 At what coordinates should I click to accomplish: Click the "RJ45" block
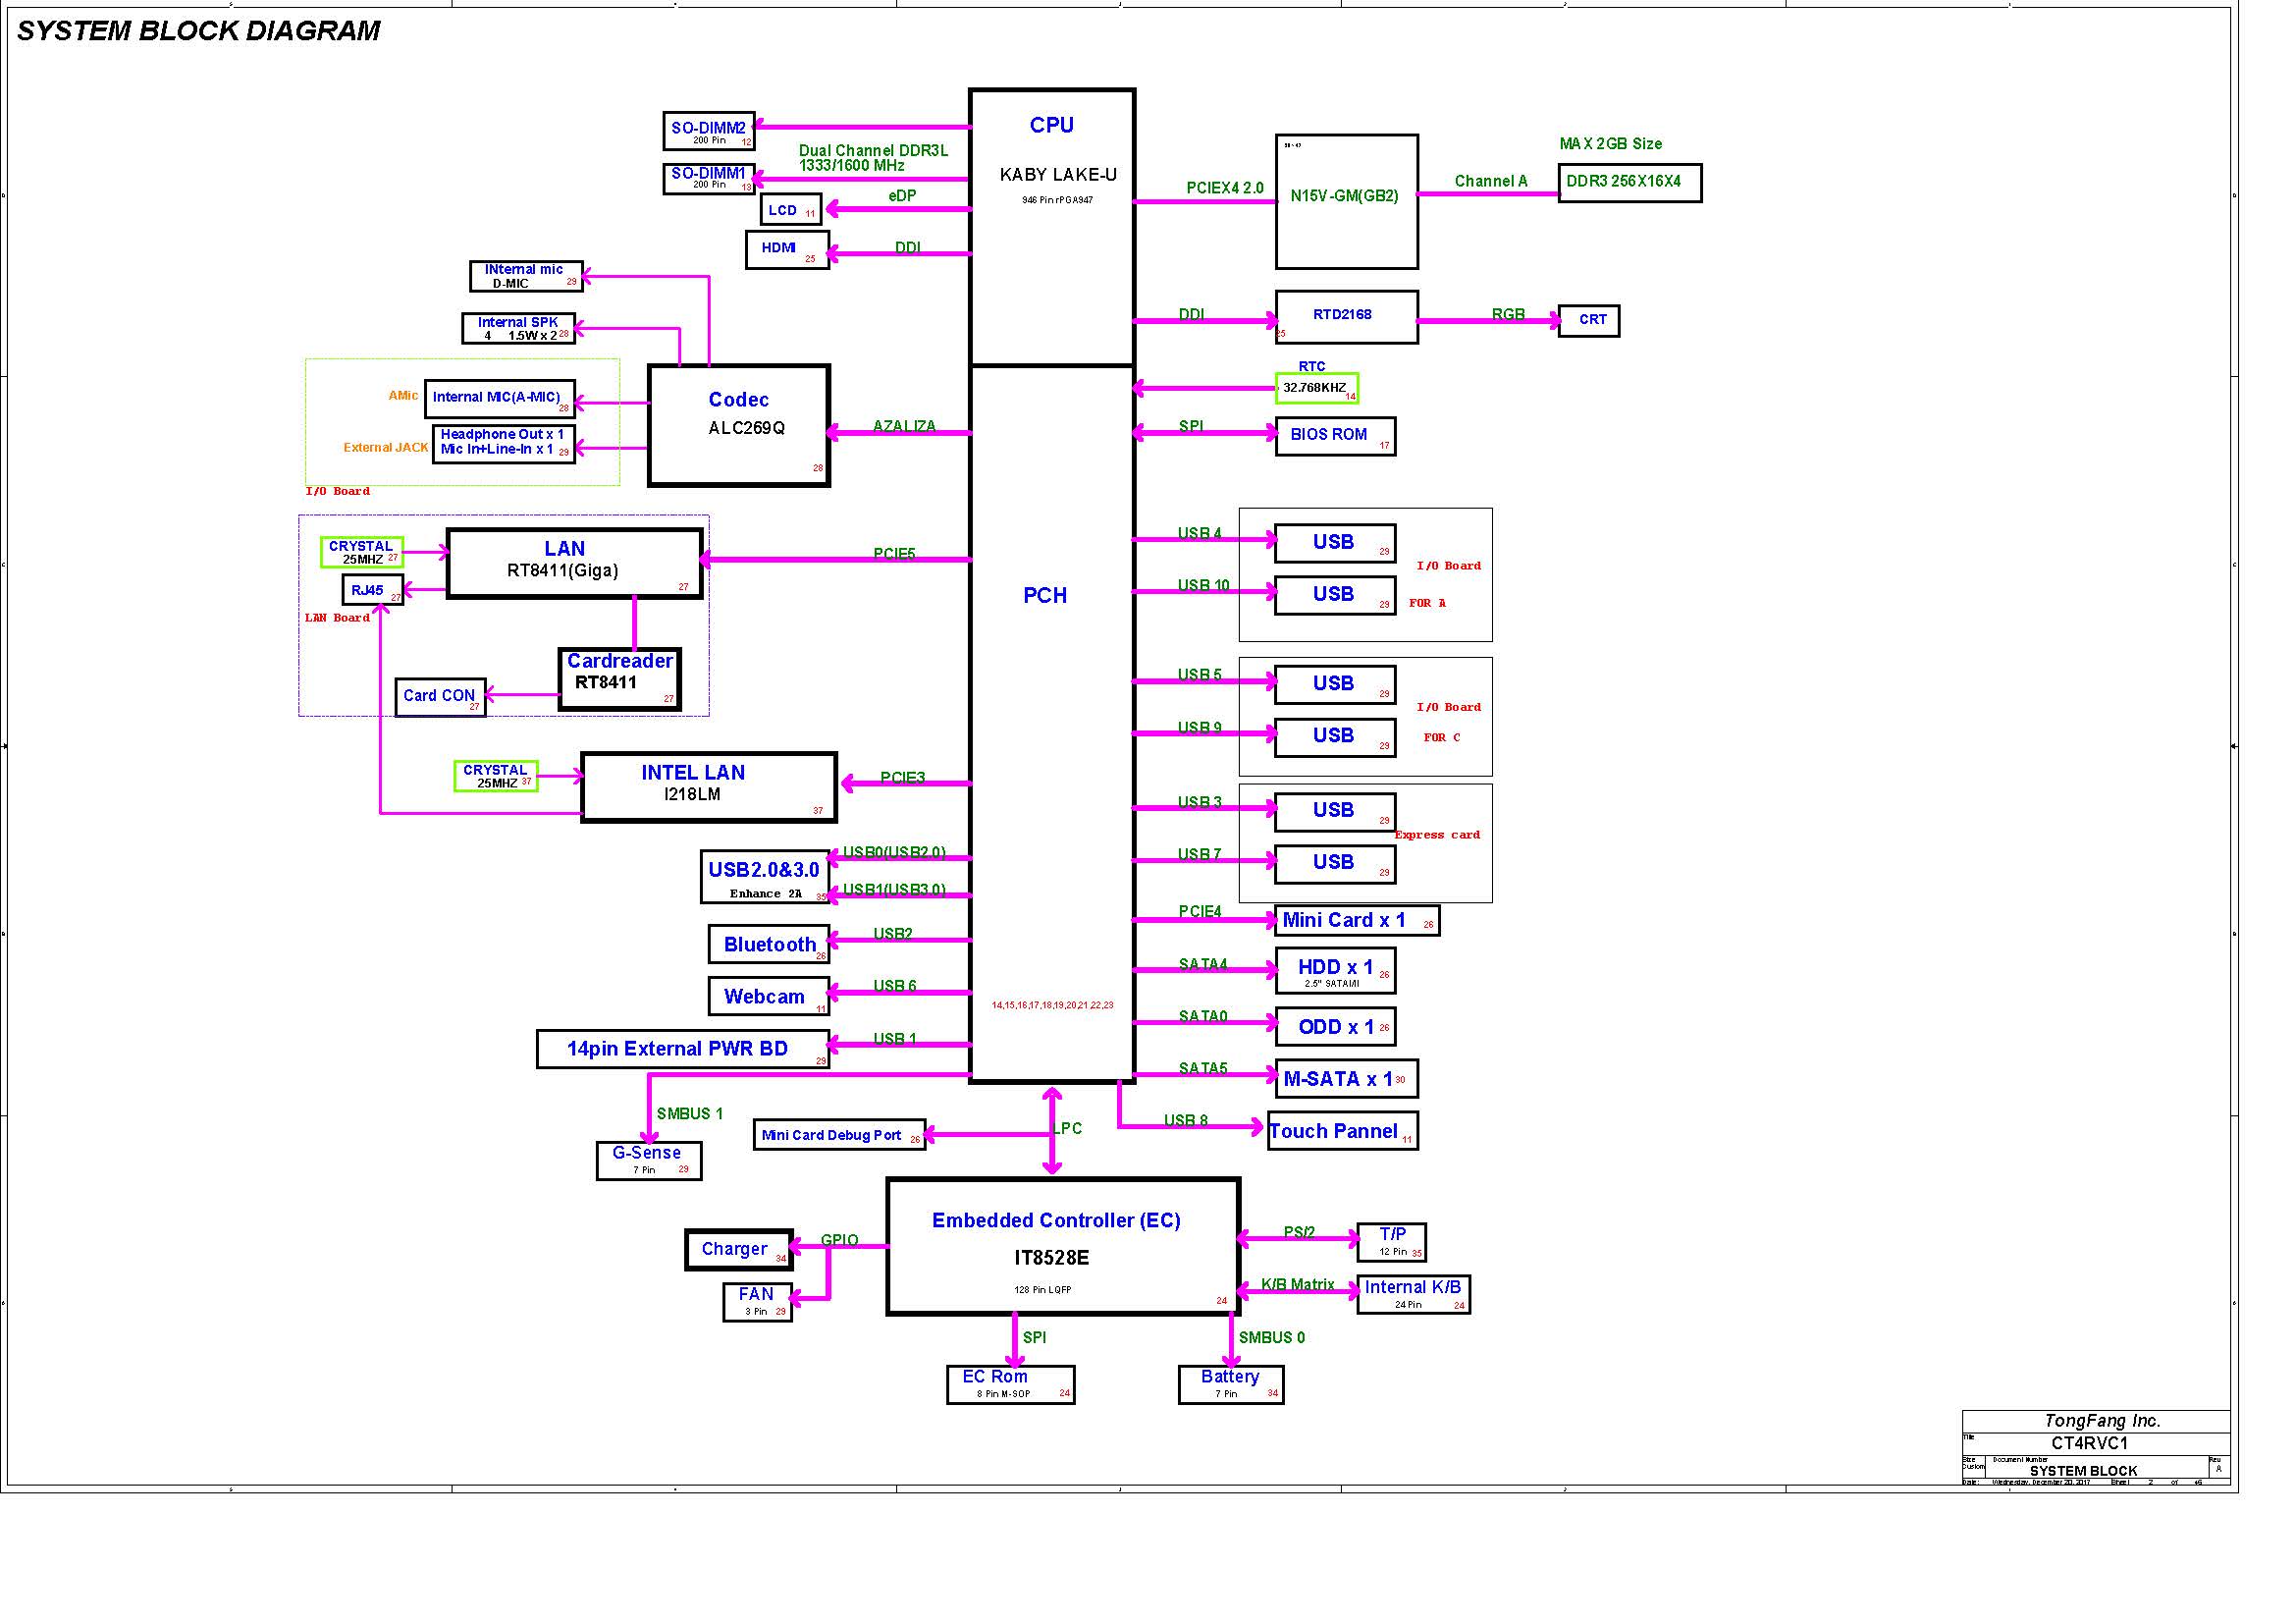point(372,590)
